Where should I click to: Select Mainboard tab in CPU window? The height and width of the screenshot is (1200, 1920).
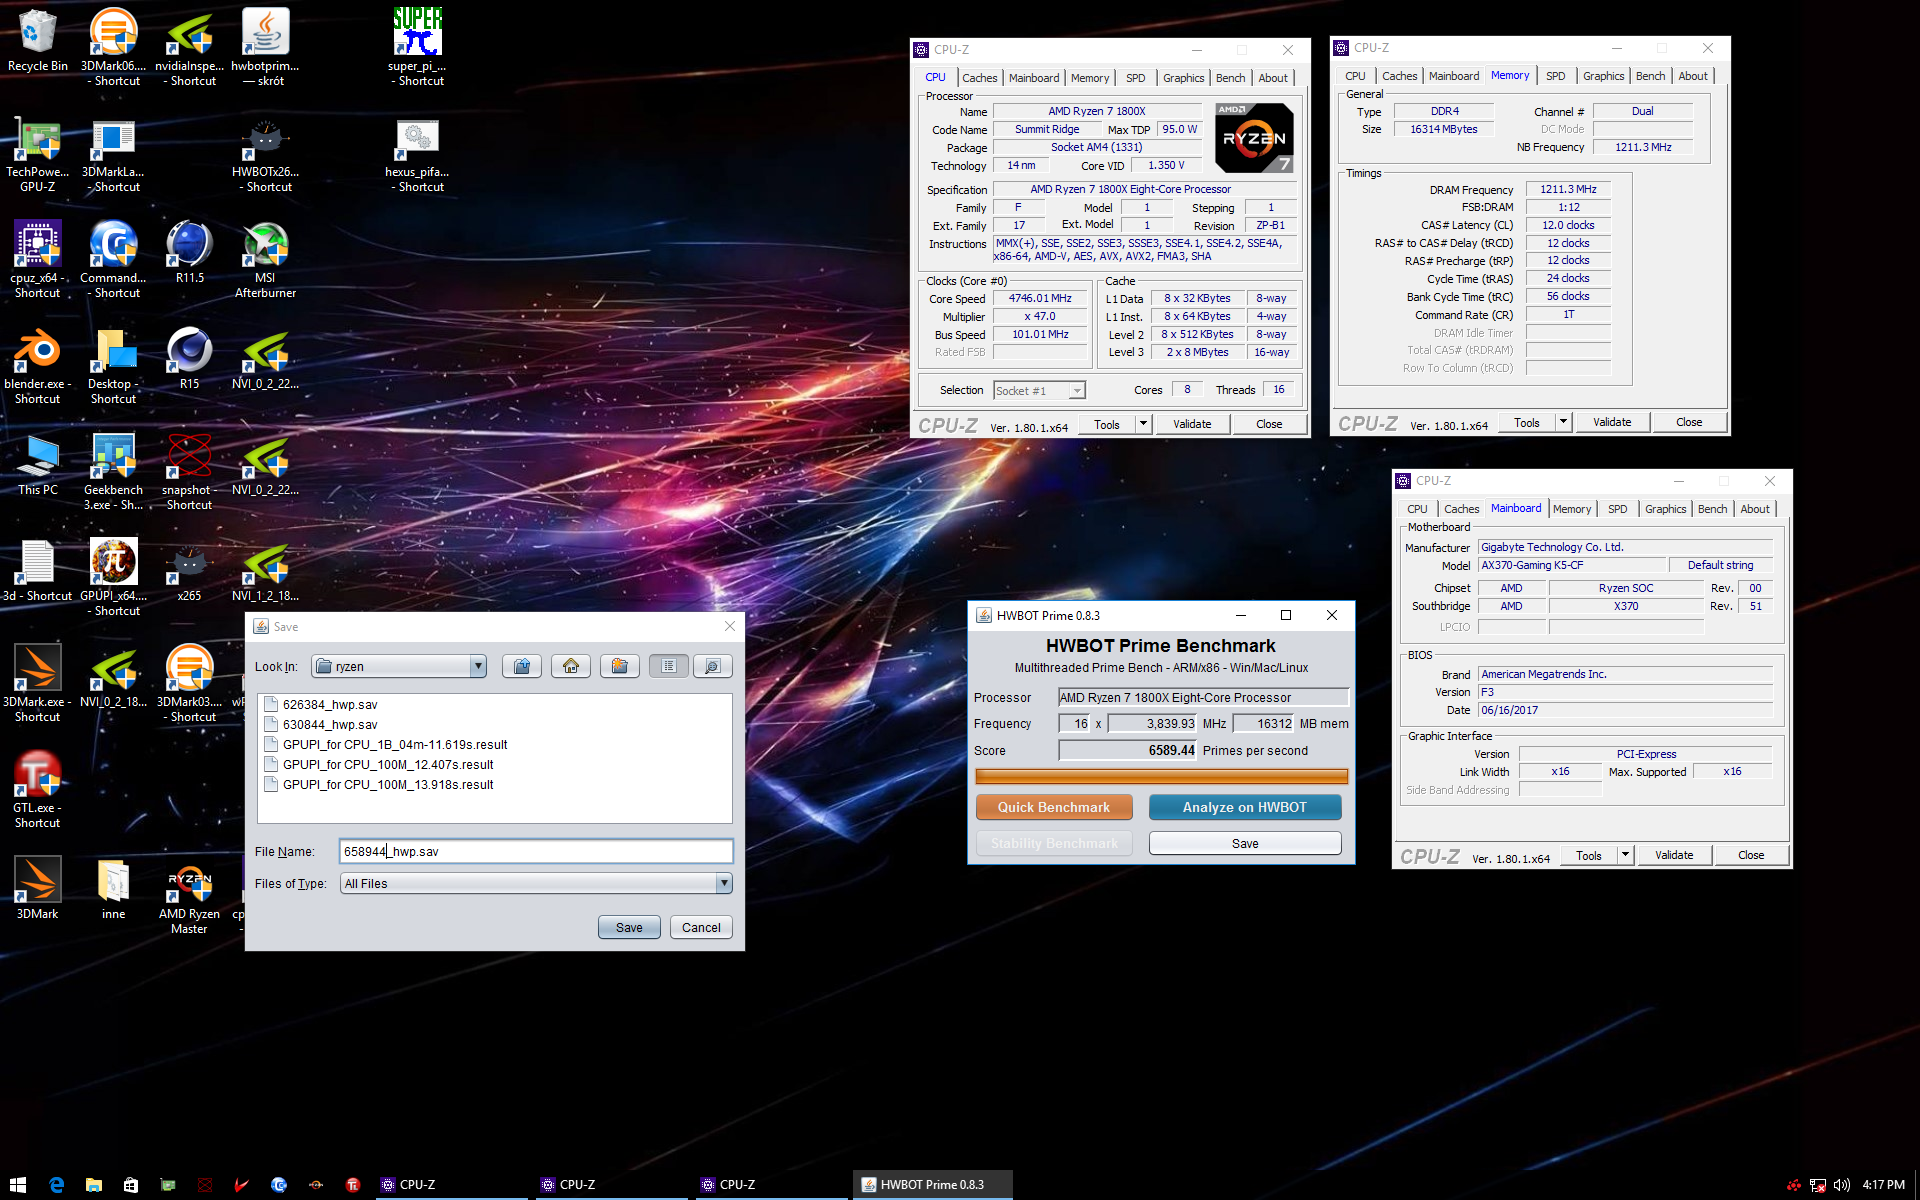coord(1033,77)
